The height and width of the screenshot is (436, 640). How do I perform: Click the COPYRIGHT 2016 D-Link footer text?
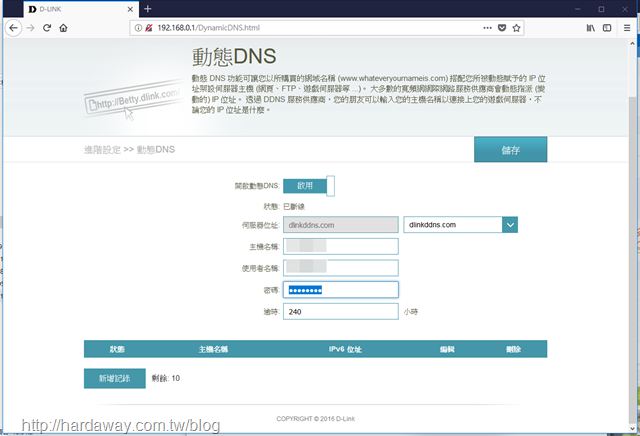pyautogui.click(x=316, y=418)
